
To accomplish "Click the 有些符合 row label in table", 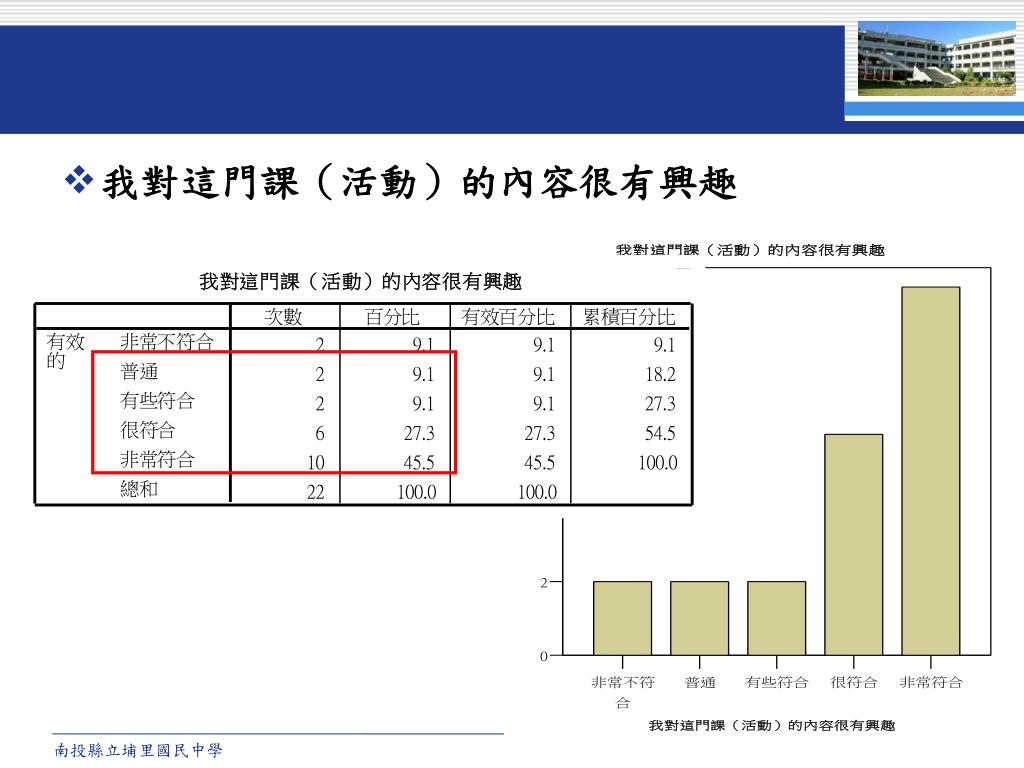I will 157,401.
